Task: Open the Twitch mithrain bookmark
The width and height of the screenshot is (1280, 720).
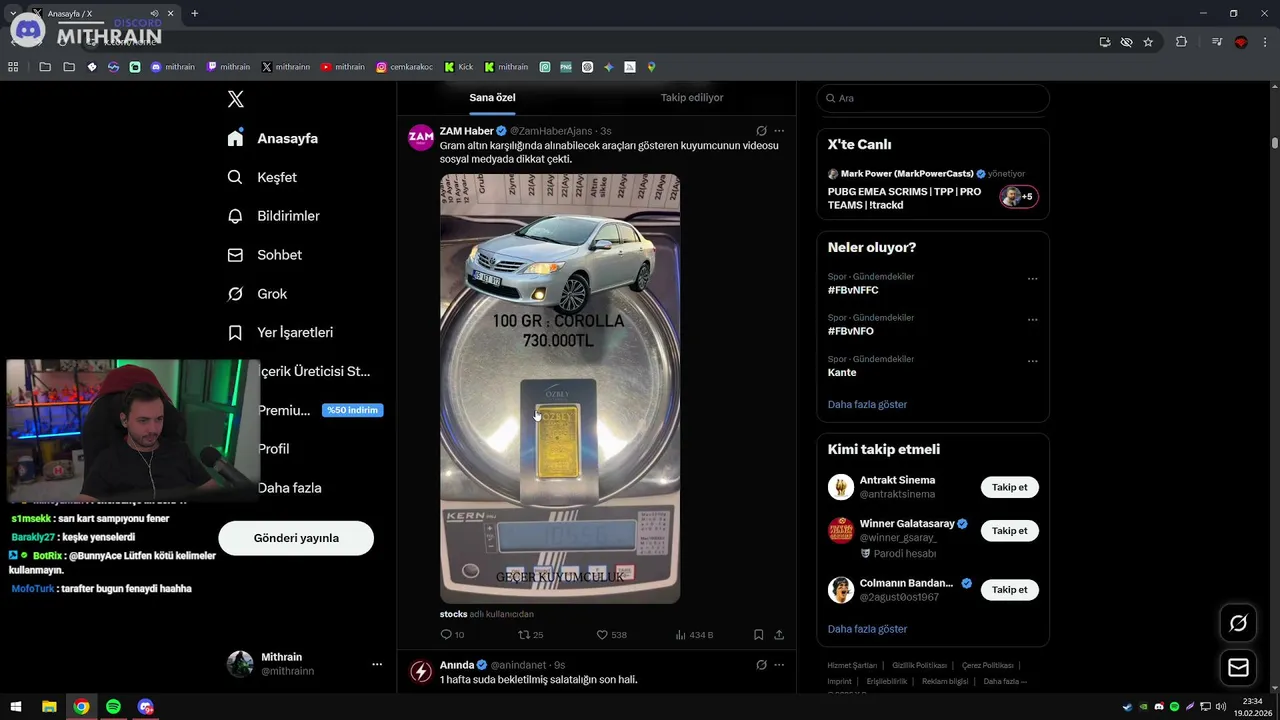Action: 229,67
